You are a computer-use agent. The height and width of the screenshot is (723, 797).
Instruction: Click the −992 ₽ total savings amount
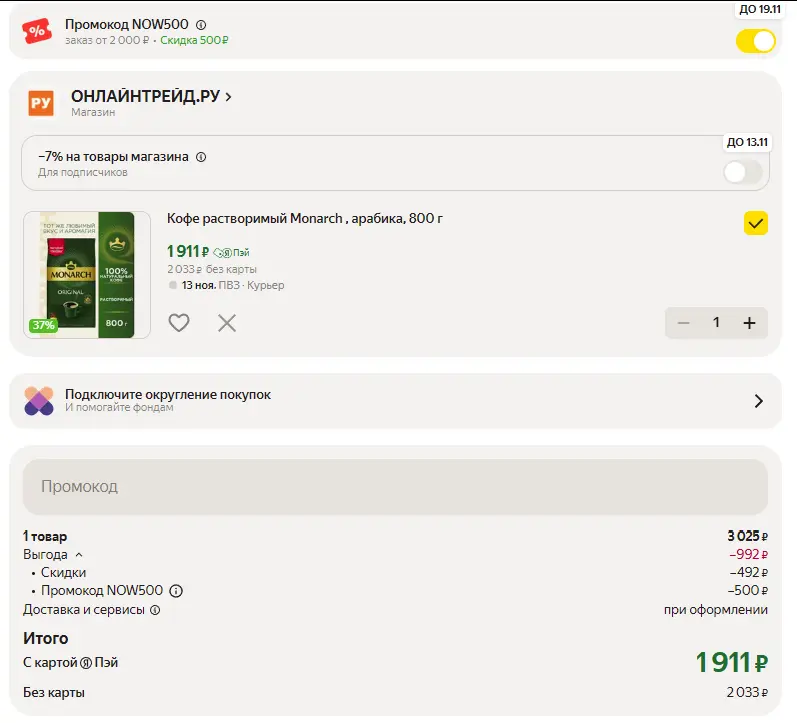coord(748,554)
